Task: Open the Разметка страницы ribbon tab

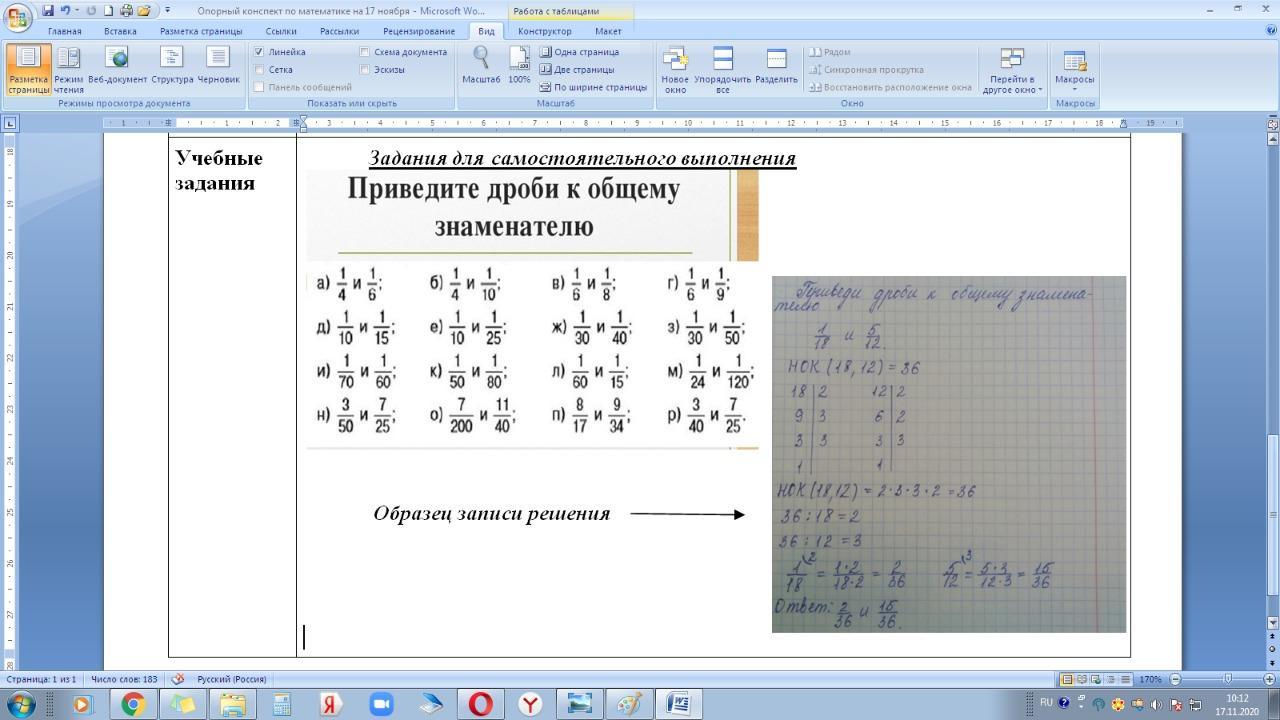Action: pos(201,31)
